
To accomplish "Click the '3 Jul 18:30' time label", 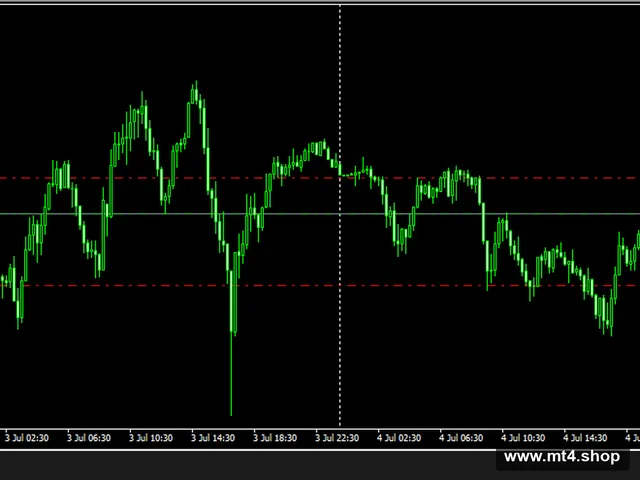I will pyautogui.click(x=275, y=438).
